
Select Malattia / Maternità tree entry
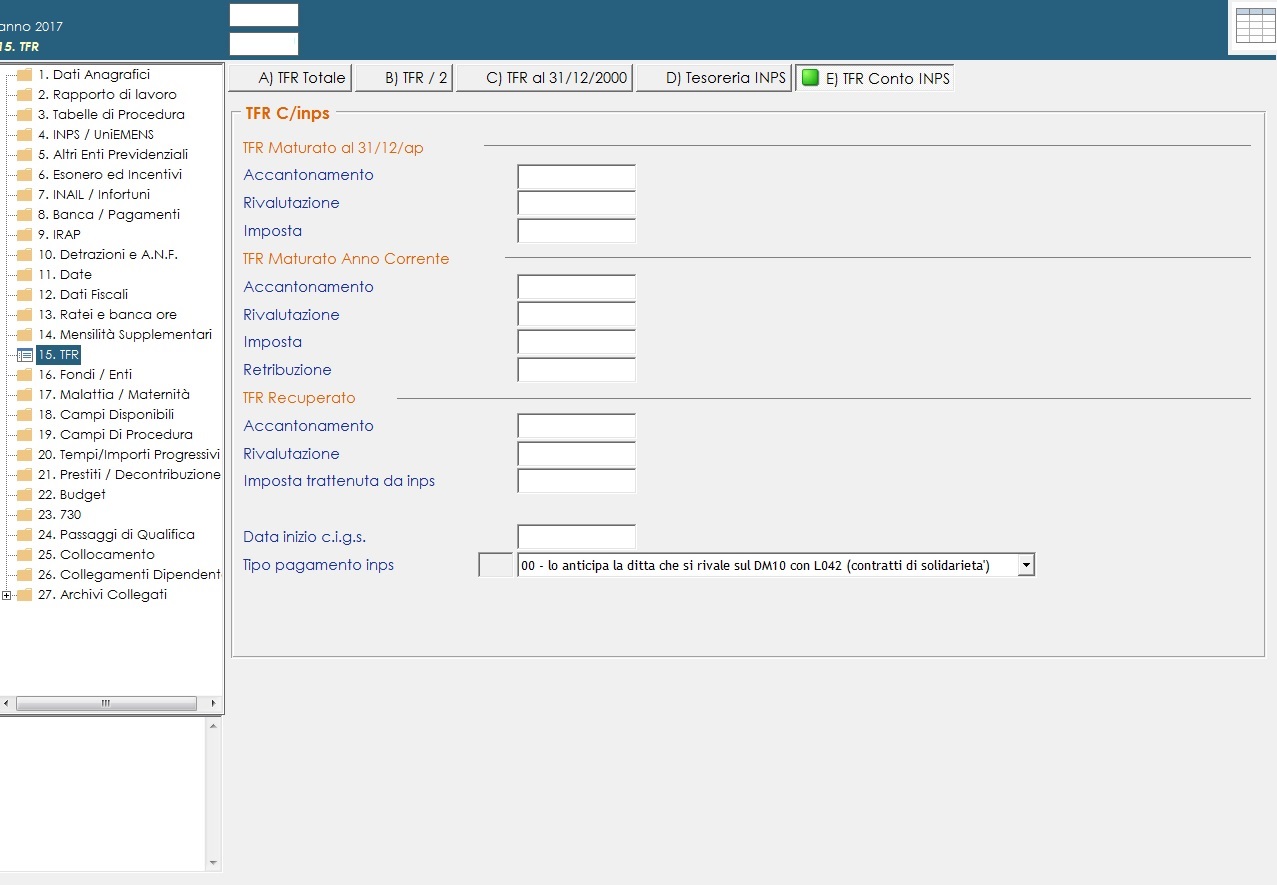113,395
